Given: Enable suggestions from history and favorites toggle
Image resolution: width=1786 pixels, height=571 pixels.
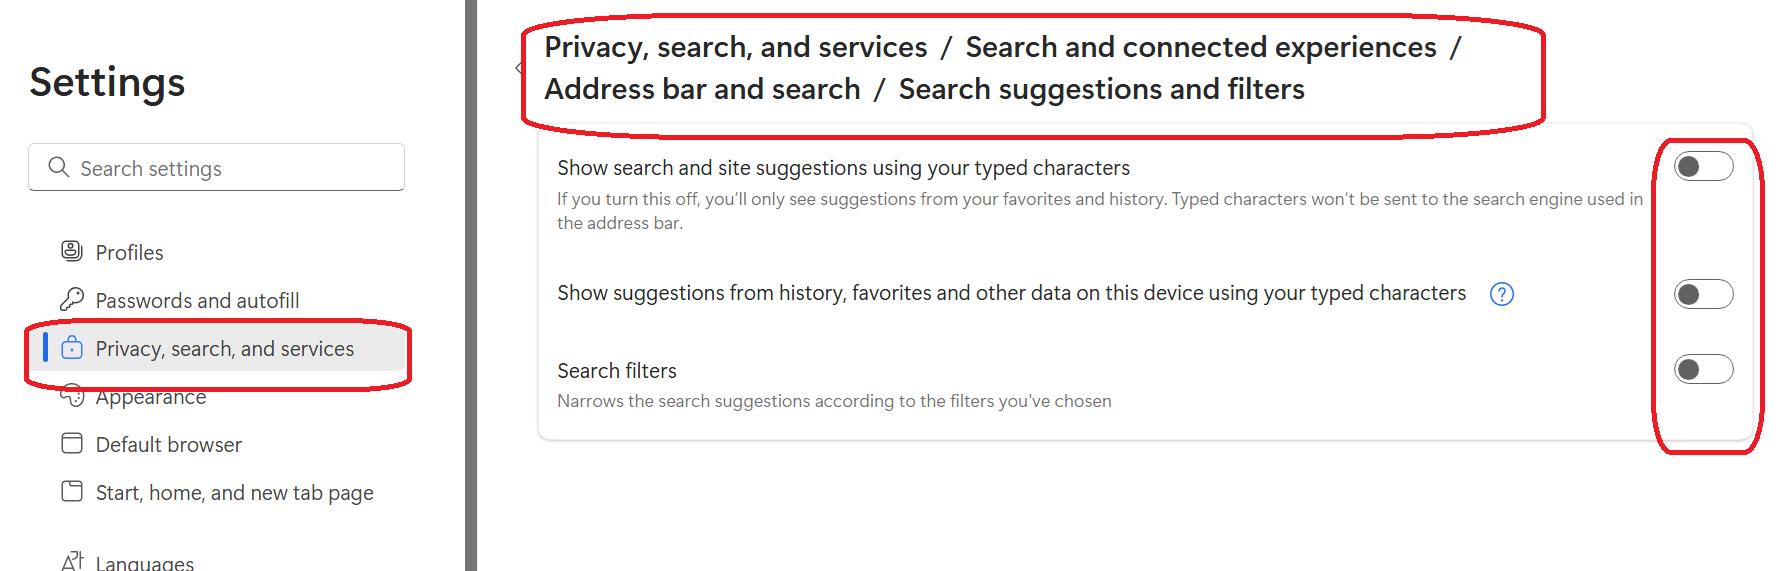Looking at the screenshot, I should tap(1703, 294).
